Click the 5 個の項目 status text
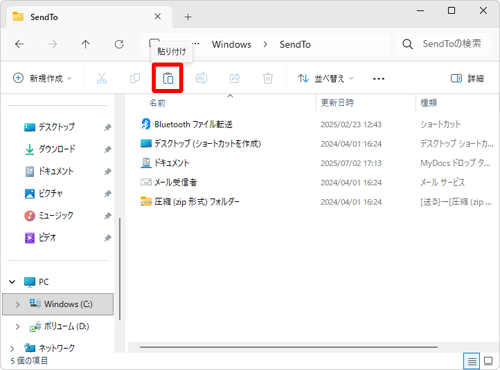 coord(29,361)
